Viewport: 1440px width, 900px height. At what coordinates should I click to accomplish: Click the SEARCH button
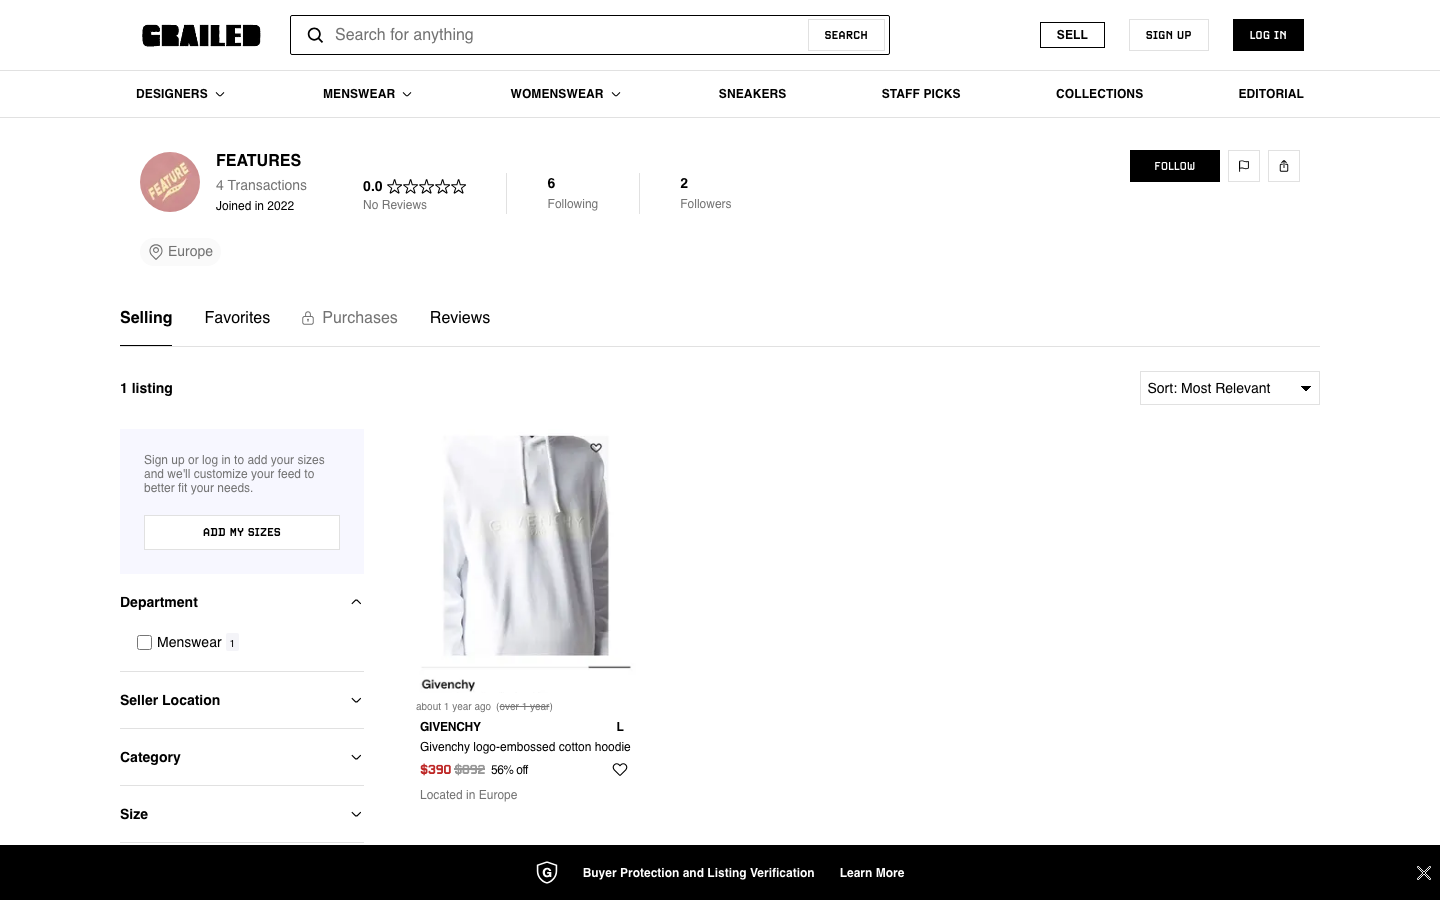pyautogui.click(x=846, y=35)
